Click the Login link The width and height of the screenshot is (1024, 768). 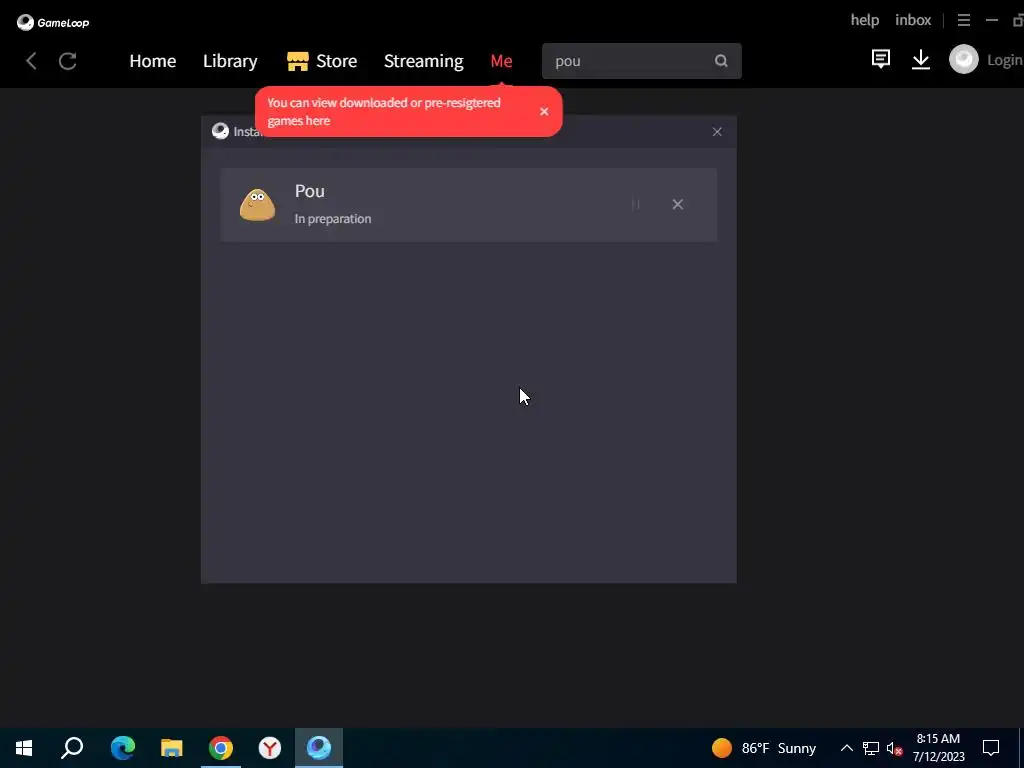[x=1005, y=60]
